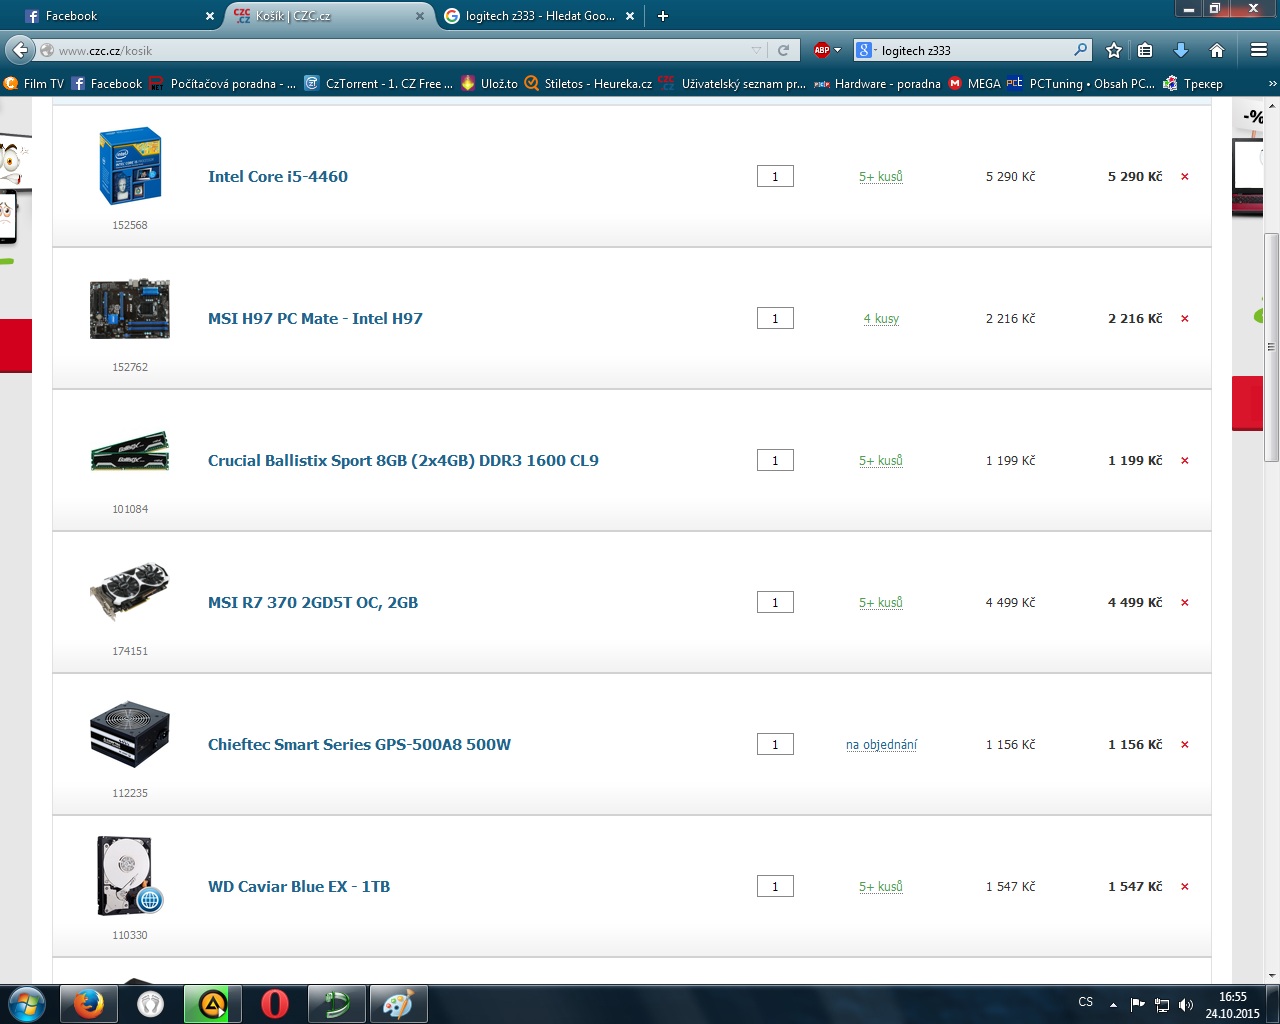Open the downloads arrow icon
The image size is (1280, 1024).
1181,50
